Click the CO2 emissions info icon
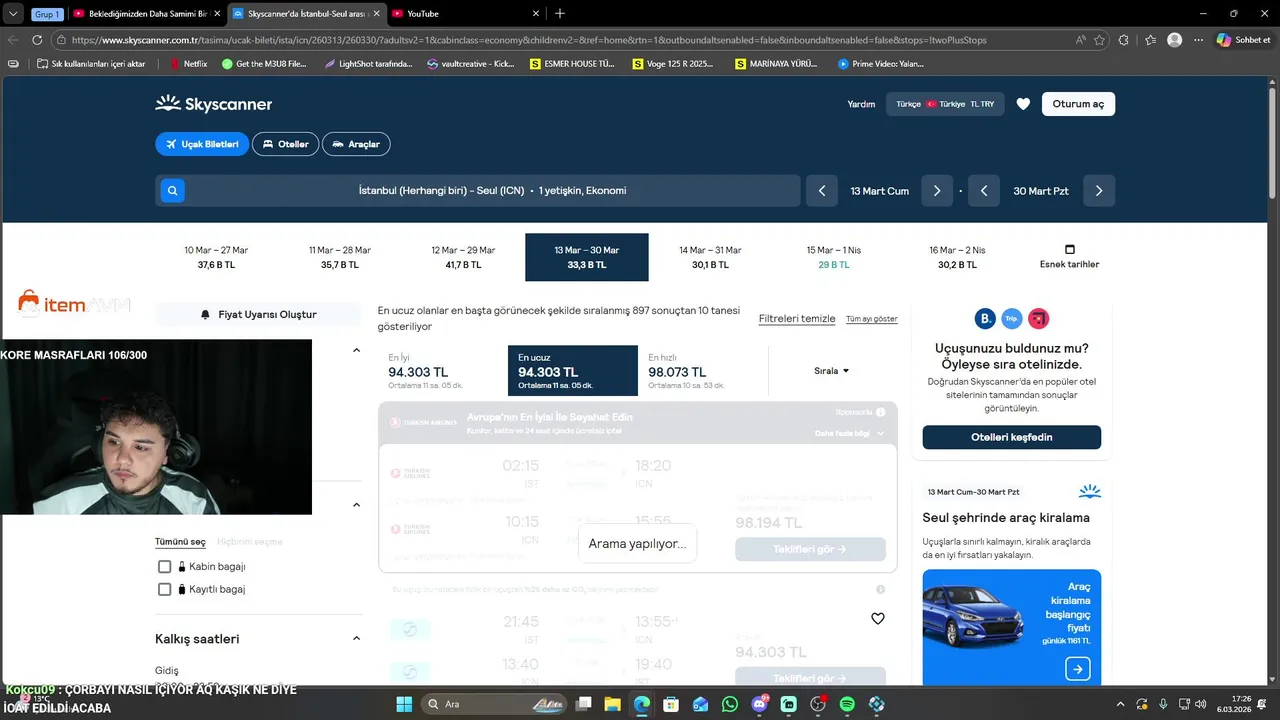Viewport: 1280px width, 720px height. pyautogui.click(x=880, y=590)
